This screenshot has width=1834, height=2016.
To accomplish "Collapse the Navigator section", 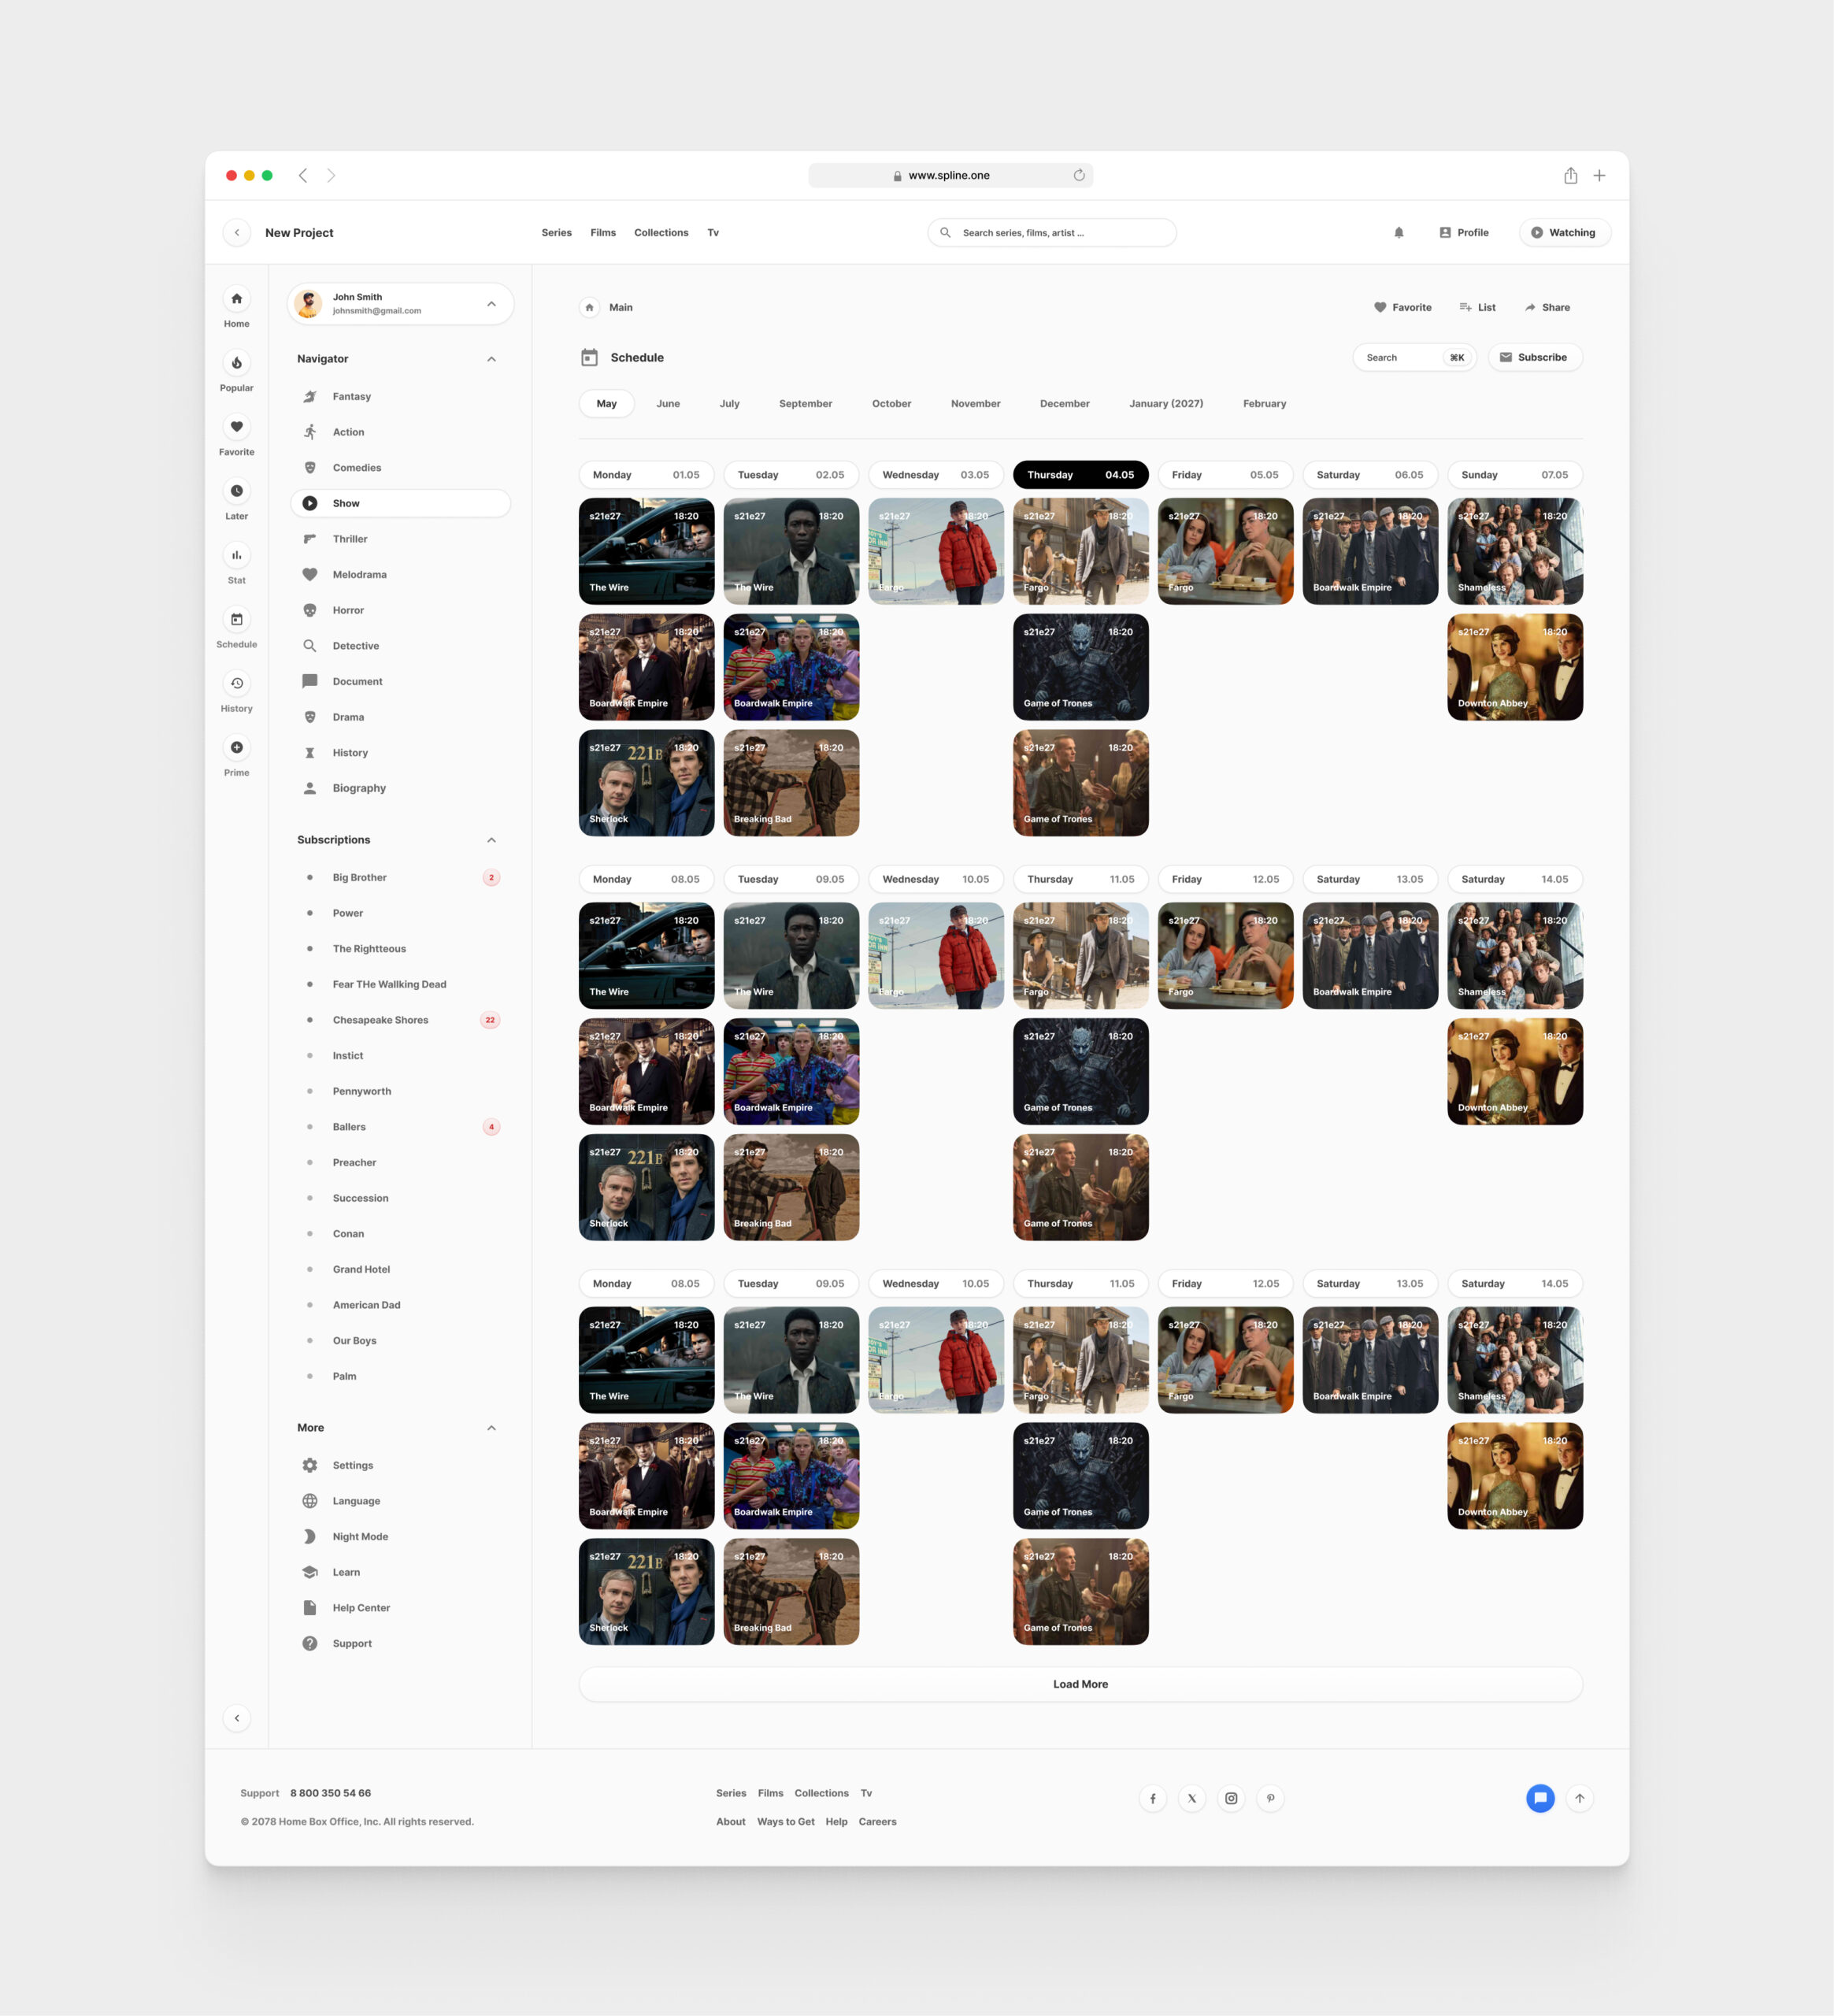I will point(491,359).
